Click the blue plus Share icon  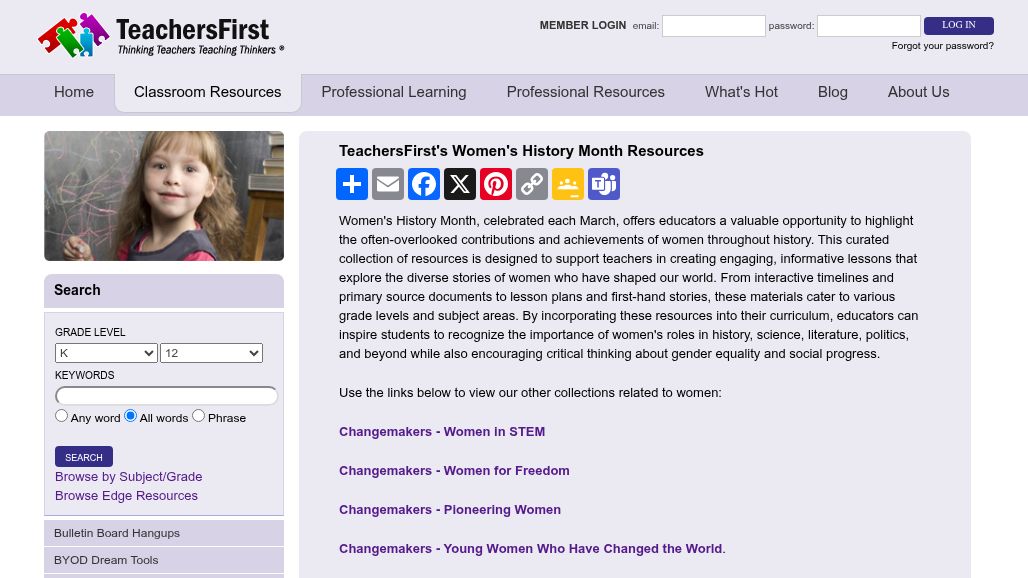pyautogui.click(x=352, y=184)
